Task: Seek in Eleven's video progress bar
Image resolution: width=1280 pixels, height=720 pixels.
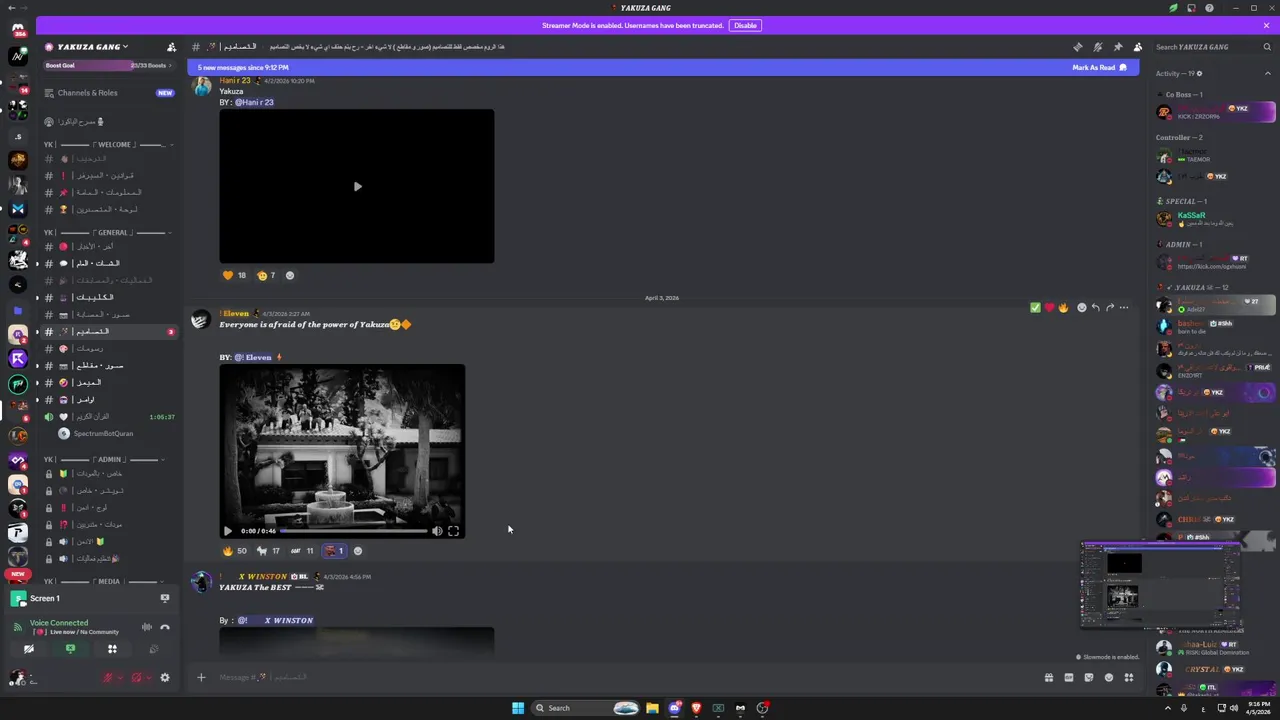Action: 353,531
